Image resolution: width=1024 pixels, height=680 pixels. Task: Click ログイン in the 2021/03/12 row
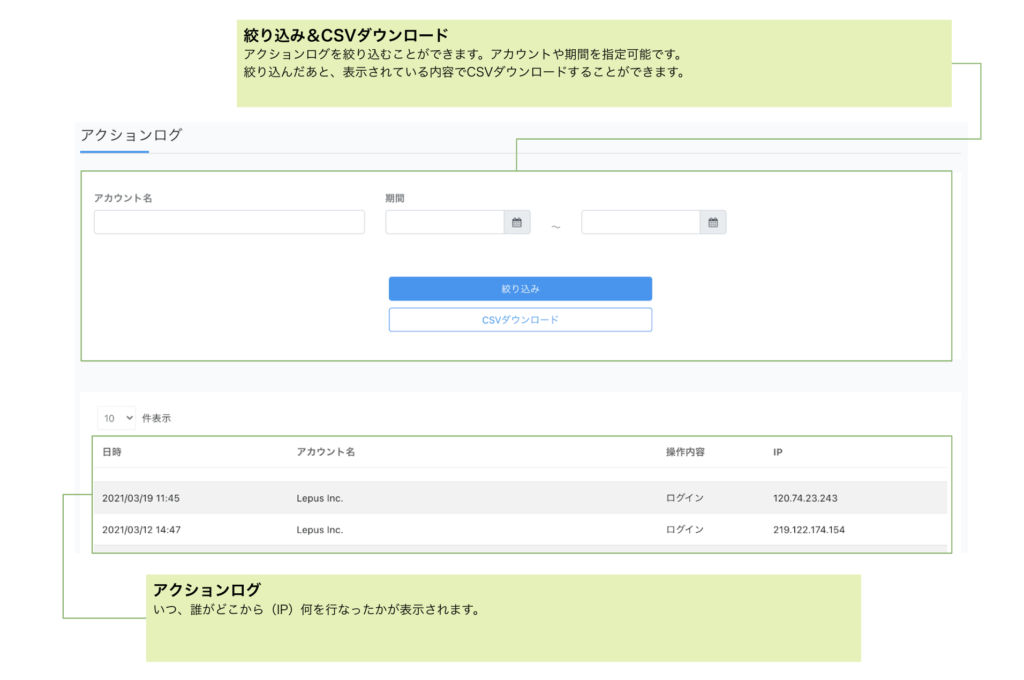685,530
